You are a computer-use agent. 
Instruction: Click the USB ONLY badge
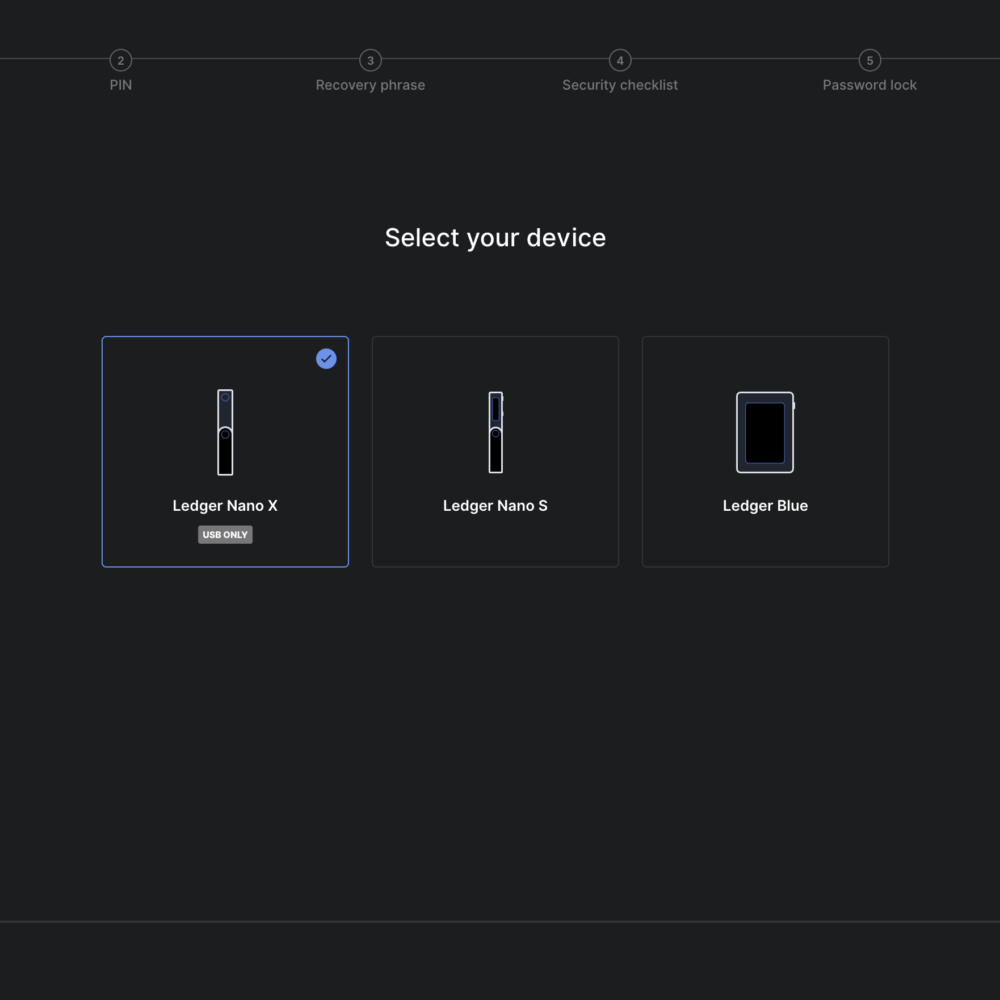(225, 535)
